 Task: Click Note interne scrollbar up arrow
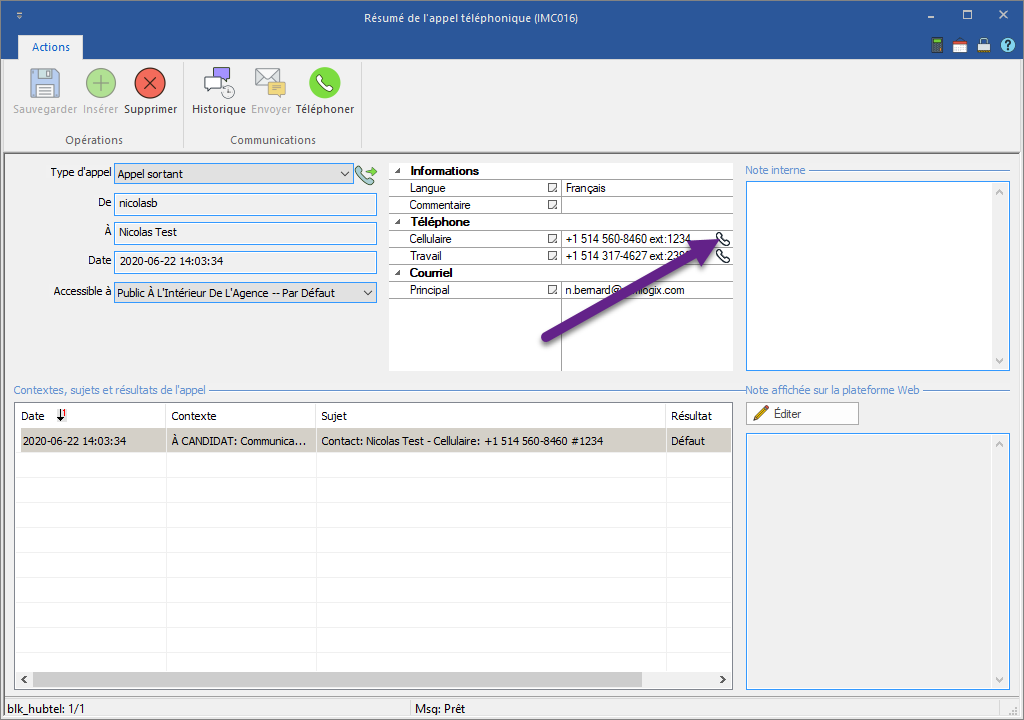(999, 191)
